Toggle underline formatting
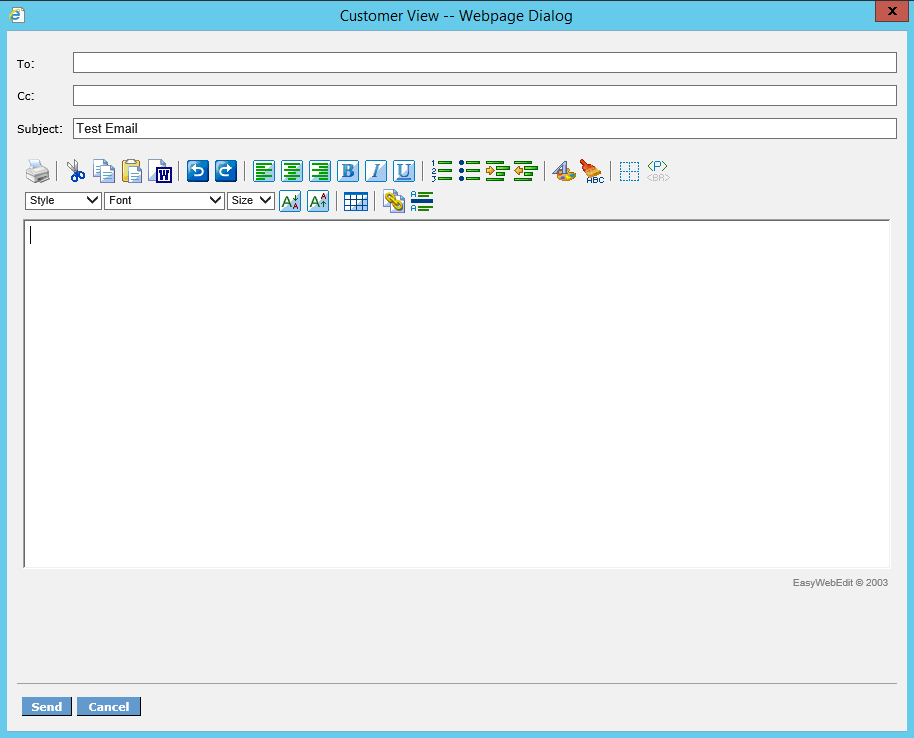This screenshot has height=738, width=914. click(404, 171)
